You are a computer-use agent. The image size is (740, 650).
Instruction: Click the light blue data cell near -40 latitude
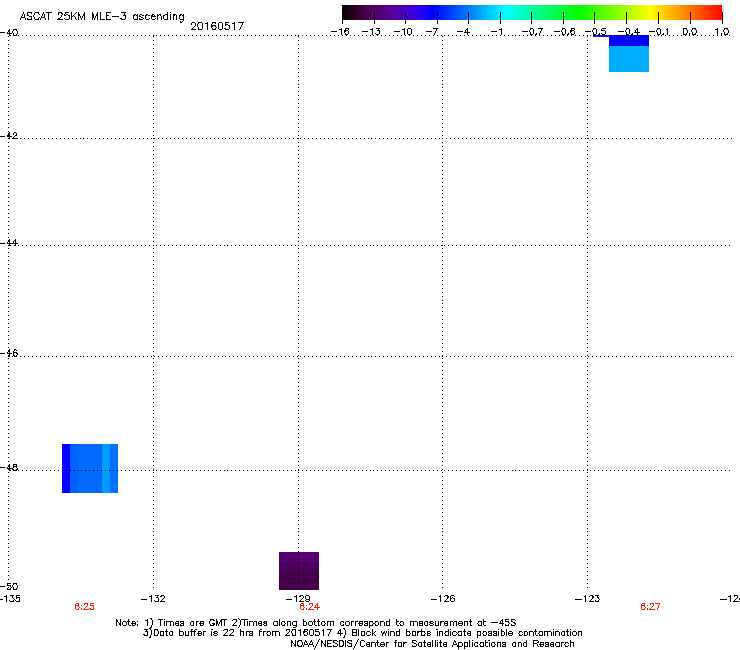pos(629,59)
